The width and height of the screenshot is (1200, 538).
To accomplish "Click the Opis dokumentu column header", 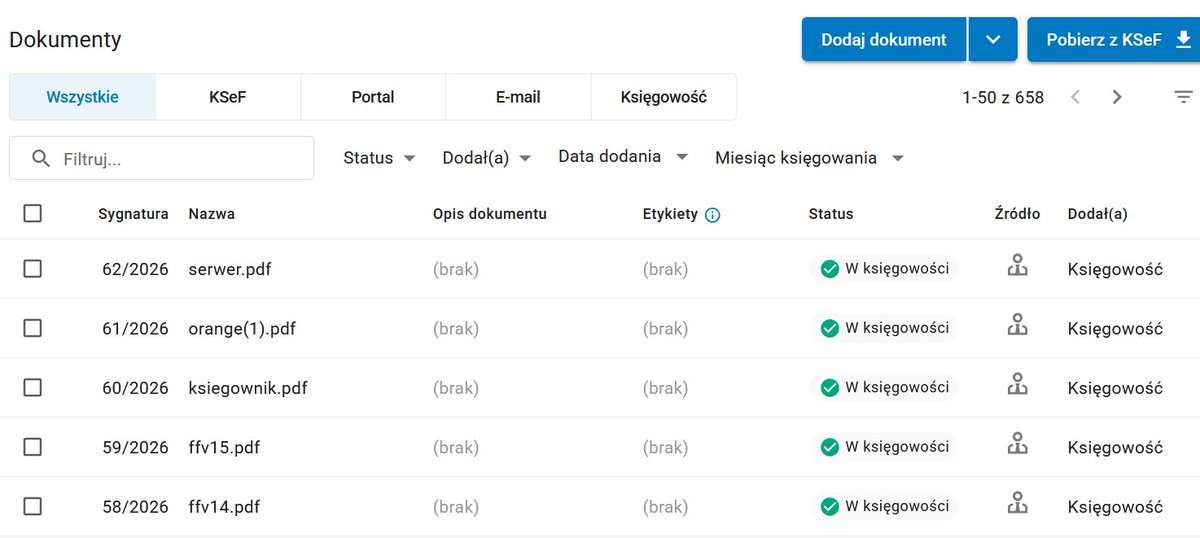I will coord(490,214).
